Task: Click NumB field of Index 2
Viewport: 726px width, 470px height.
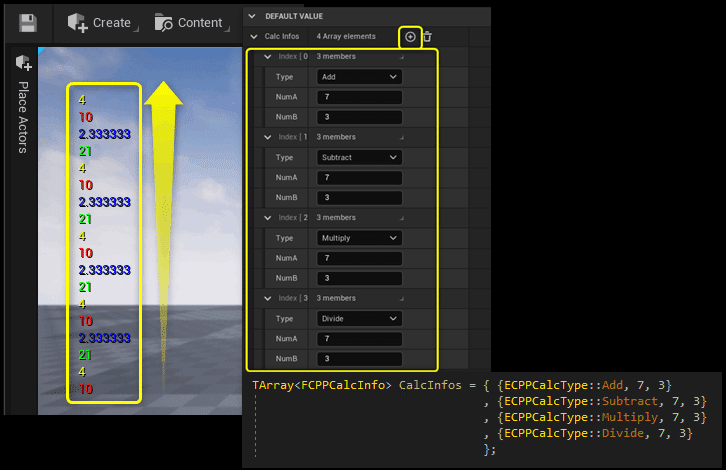Action: (359, 278)
